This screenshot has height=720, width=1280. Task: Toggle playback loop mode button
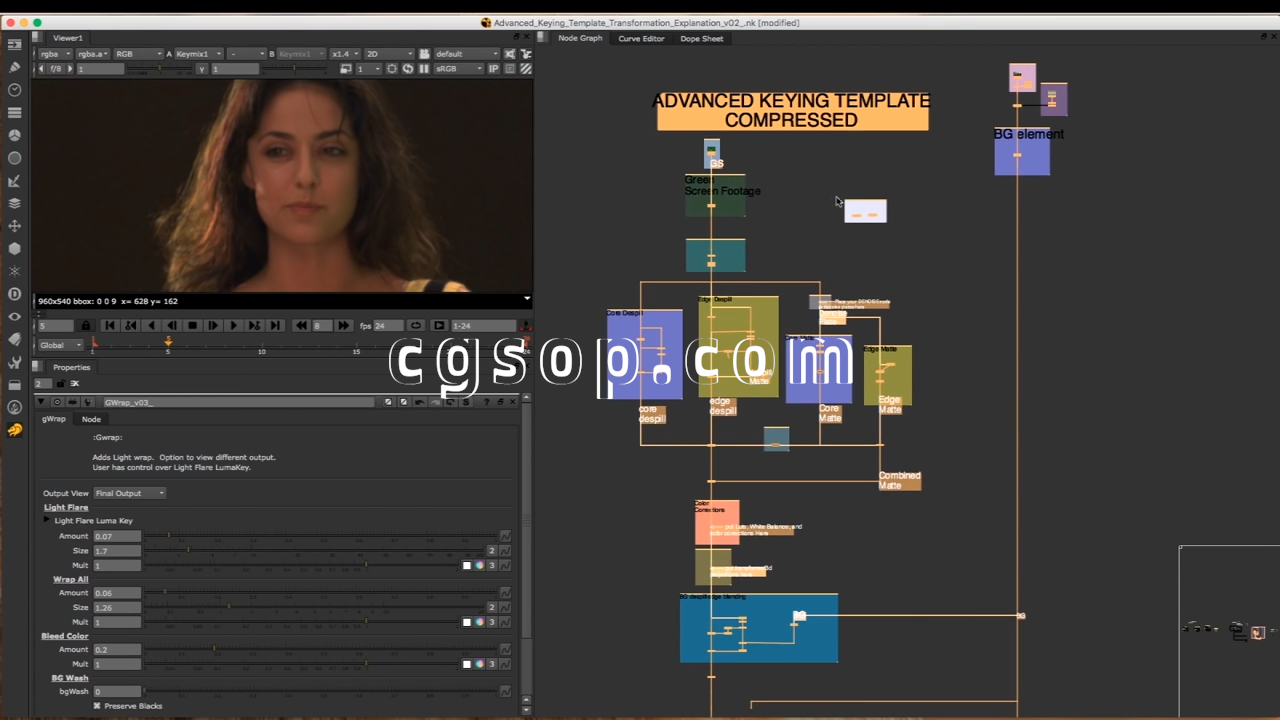pyautogui.click(x=416, y=326)
